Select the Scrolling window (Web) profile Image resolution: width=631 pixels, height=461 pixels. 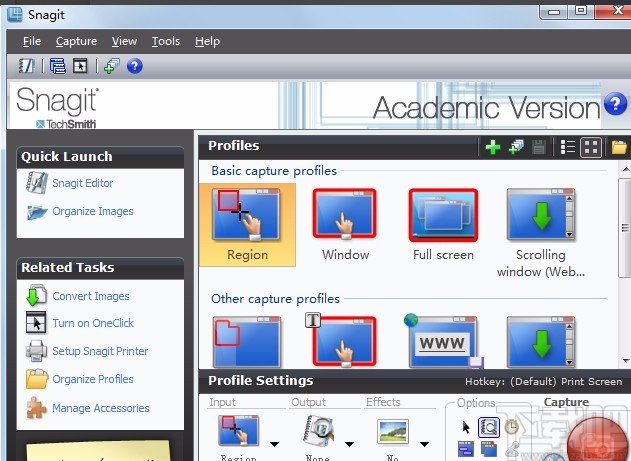point(540,233)
